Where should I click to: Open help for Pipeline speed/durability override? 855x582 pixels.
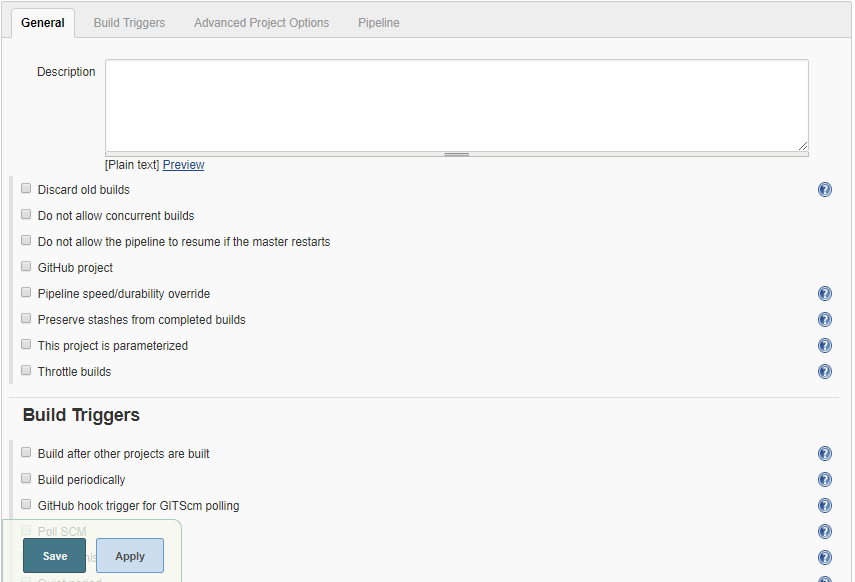point(824,293)
